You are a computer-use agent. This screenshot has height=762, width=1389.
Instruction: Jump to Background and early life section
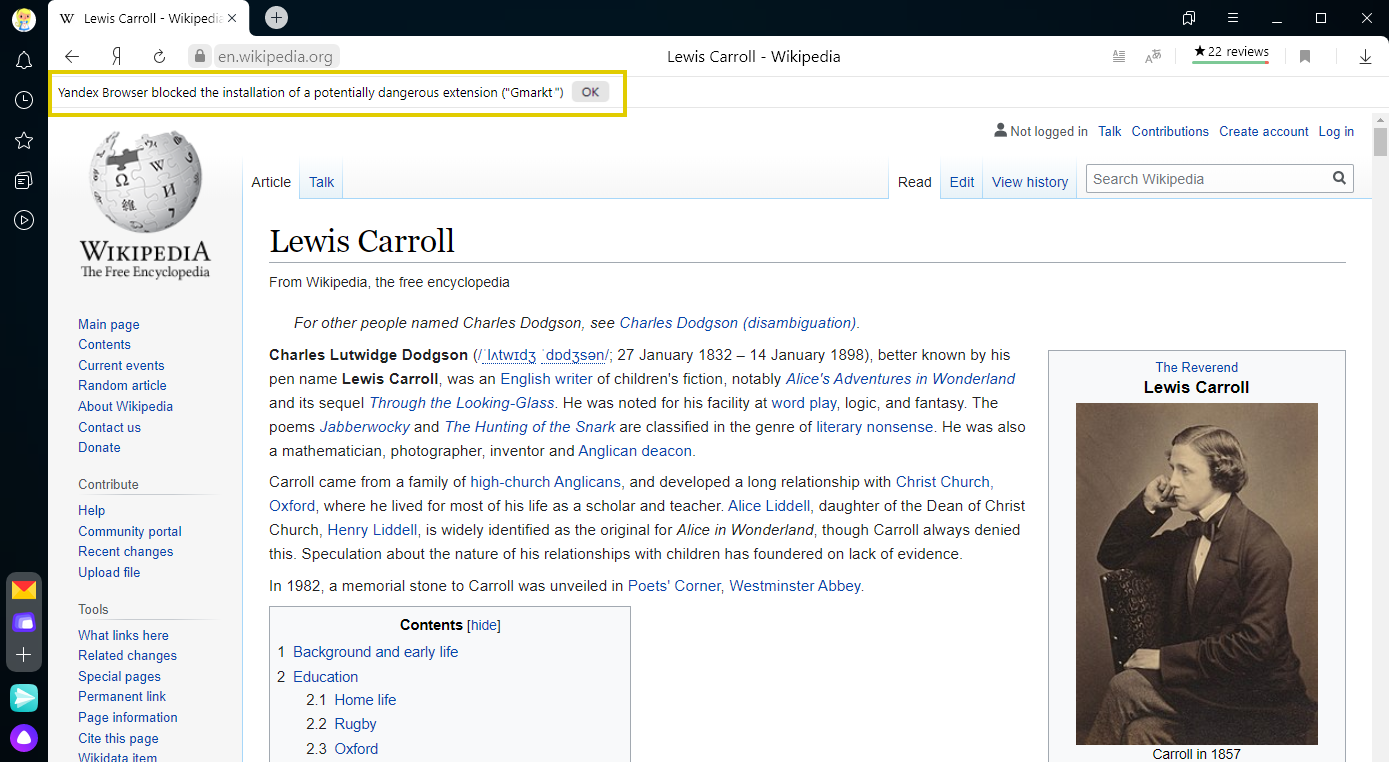tap(375, 652)
